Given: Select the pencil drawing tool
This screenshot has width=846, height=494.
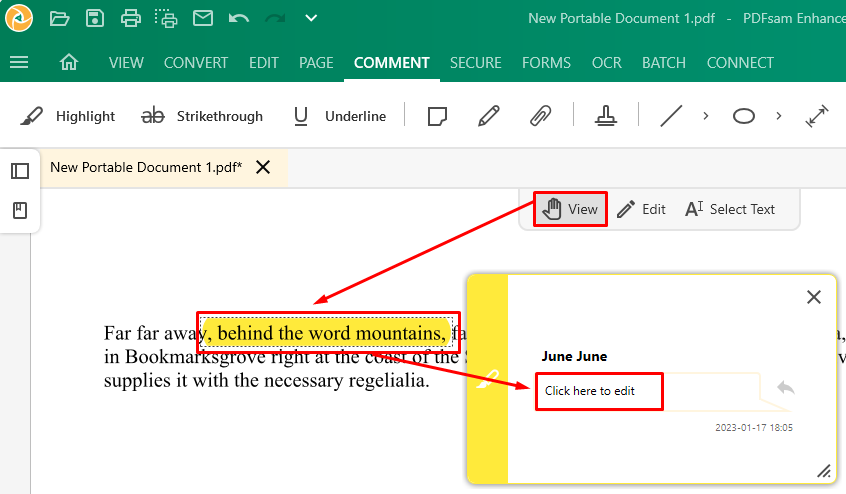Looking at the screenshot, I should pyautogui.click(x=489, y=116).
